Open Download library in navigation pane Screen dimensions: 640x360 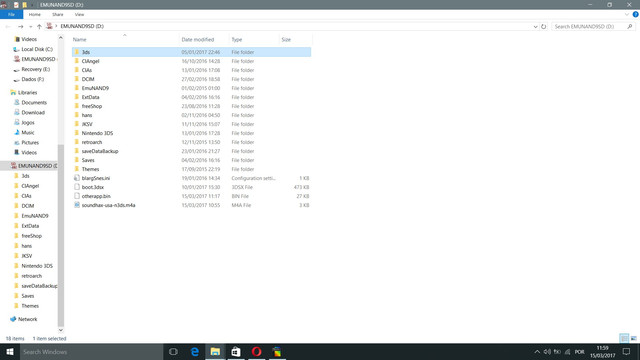point(30,113)
